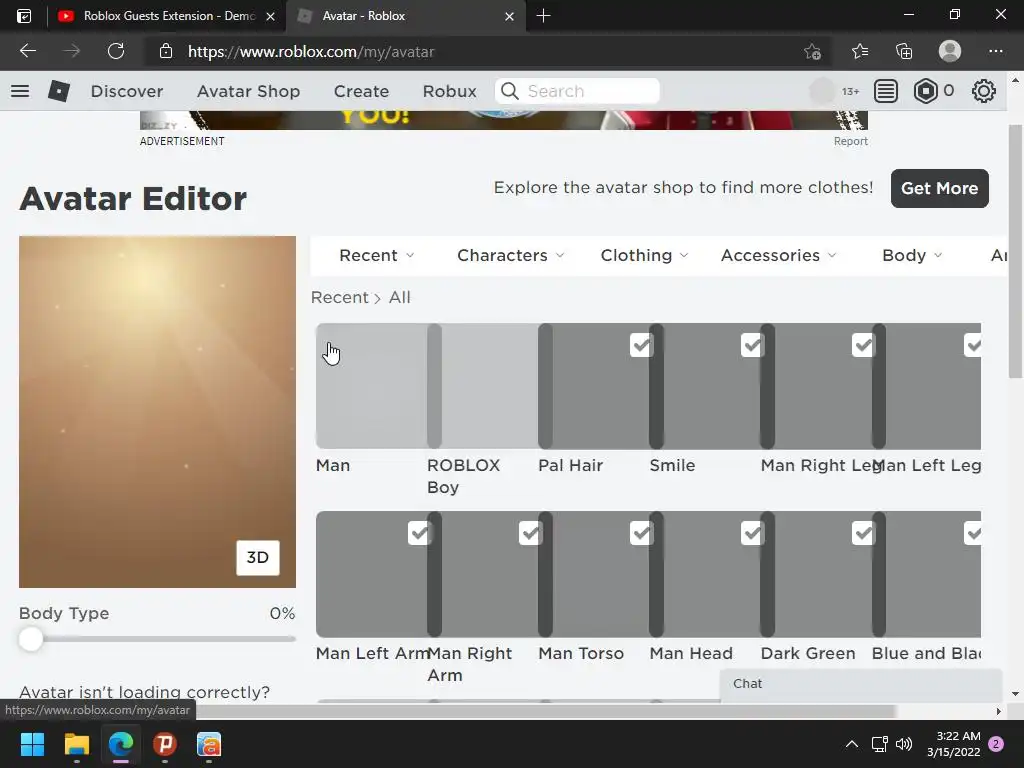Screen dimensions: 1024x768
Task: Click the browser address bar URL
Action: [311, 52]
